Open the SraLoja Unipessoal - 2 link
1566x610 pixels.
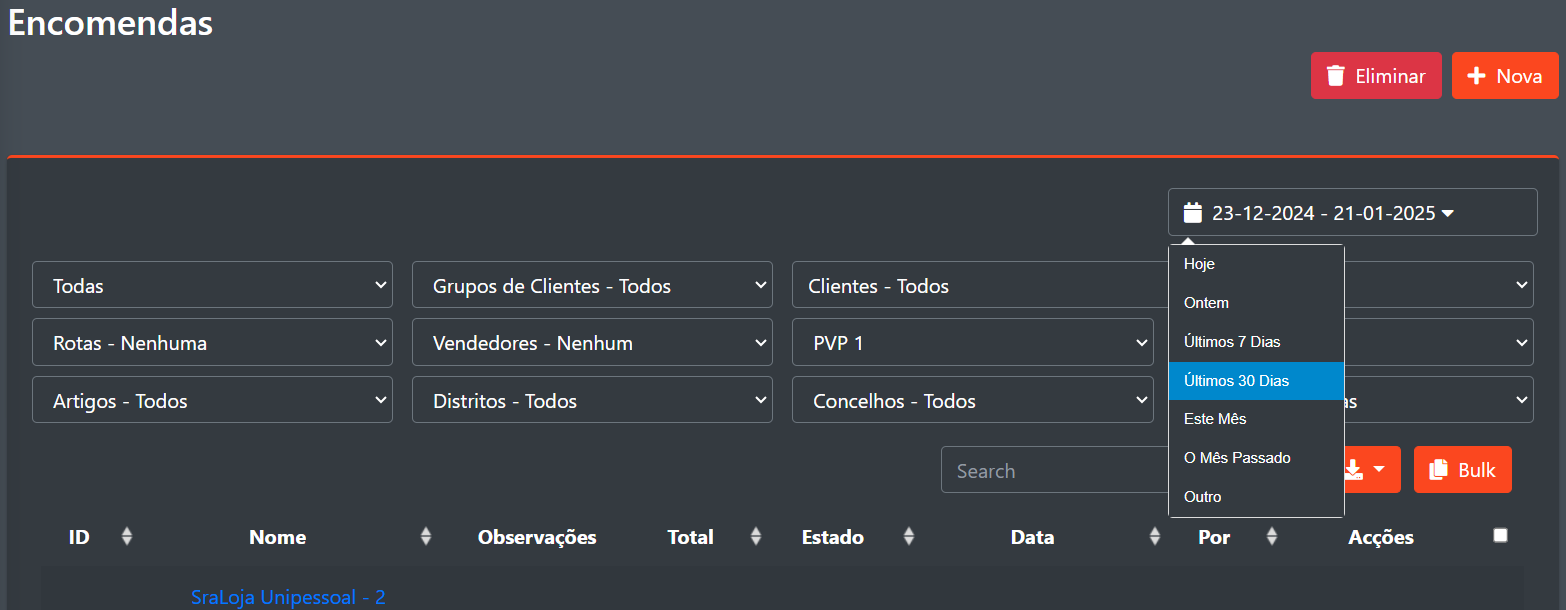click(288, 597)
